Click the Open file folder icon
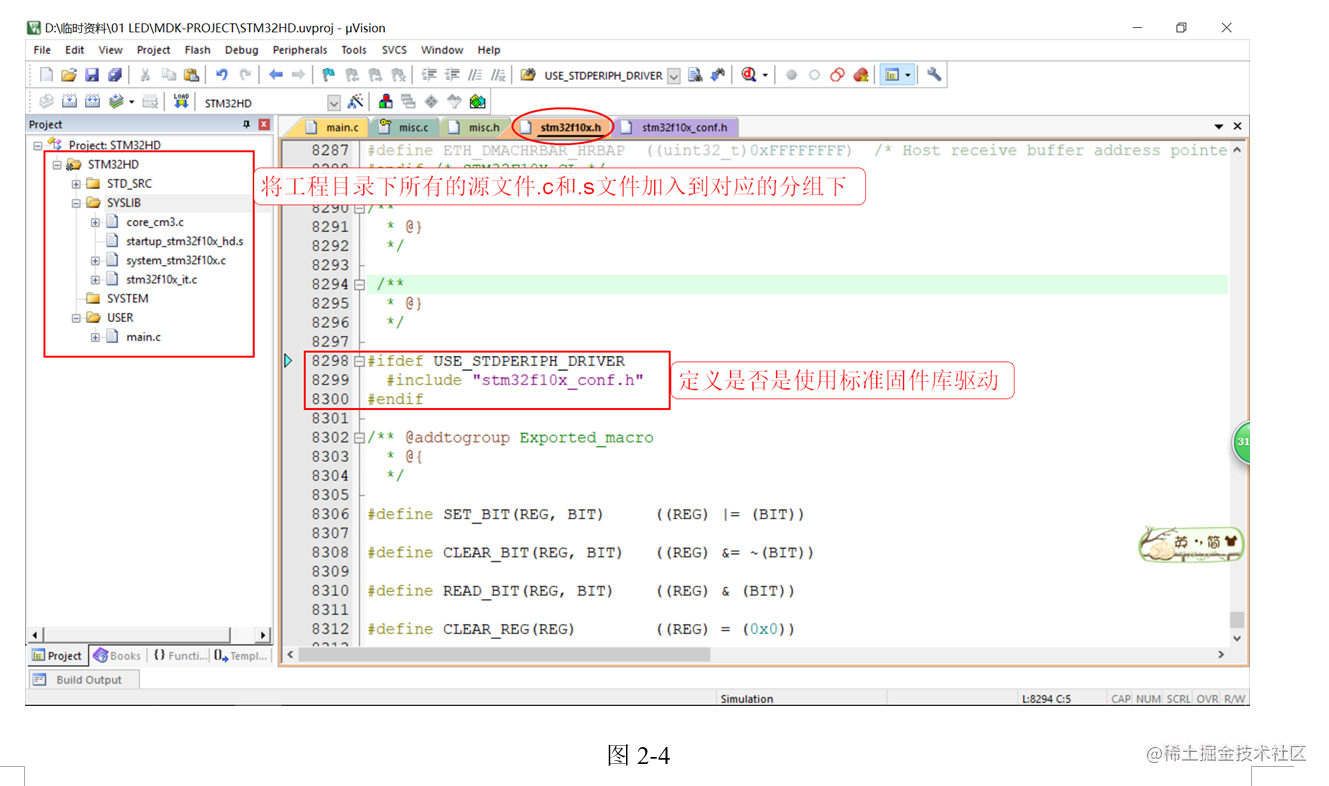 coord(69,75)
